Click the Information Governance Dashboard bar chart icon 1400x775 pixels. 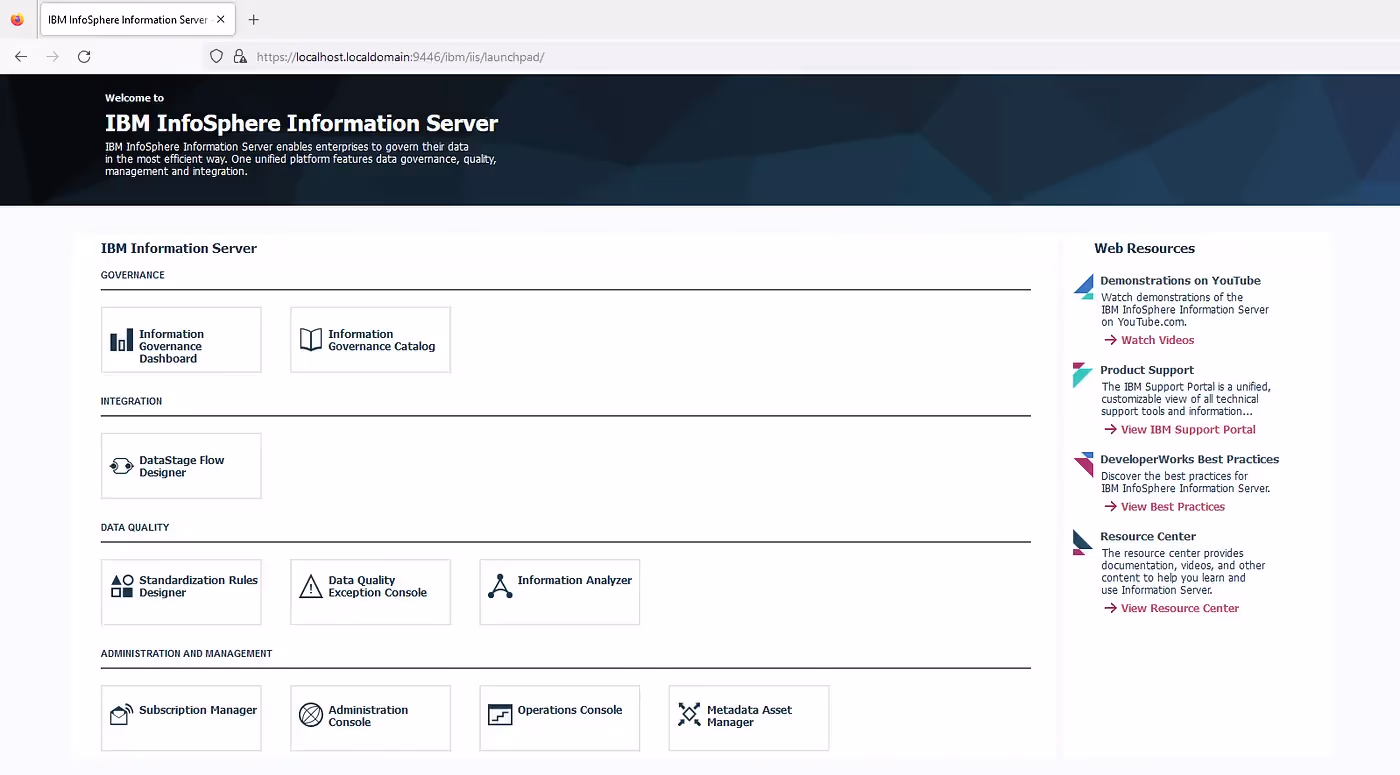tap(121, 341)
